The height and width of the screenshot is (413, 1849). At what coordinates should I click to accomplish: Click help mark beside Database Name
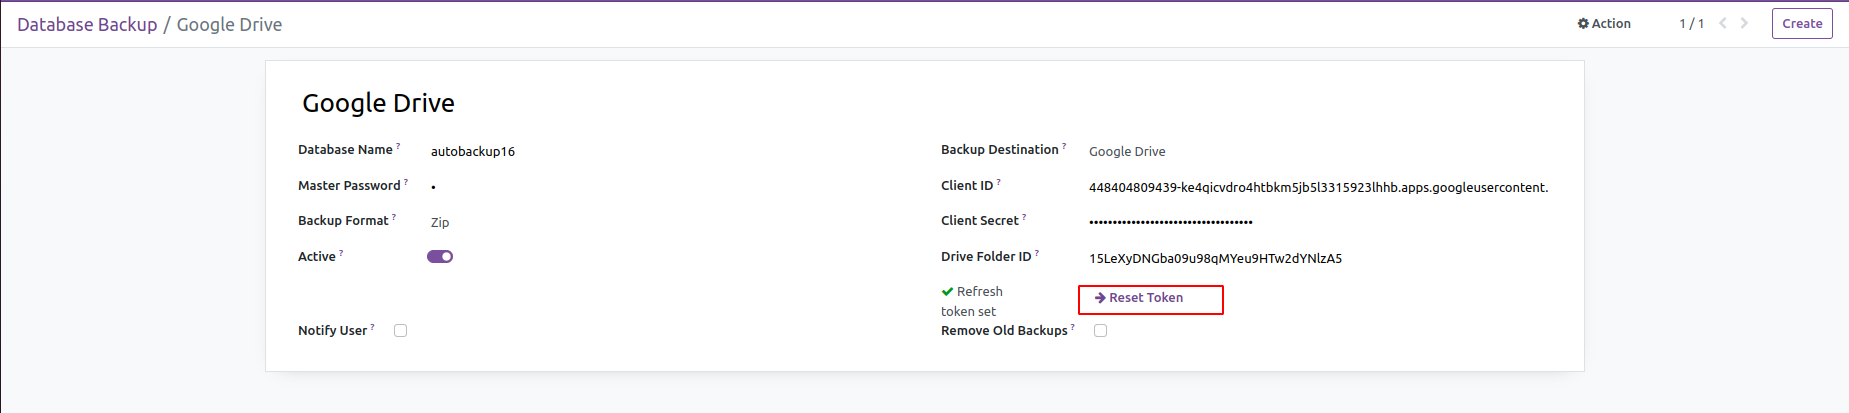[x=398, y=146]
